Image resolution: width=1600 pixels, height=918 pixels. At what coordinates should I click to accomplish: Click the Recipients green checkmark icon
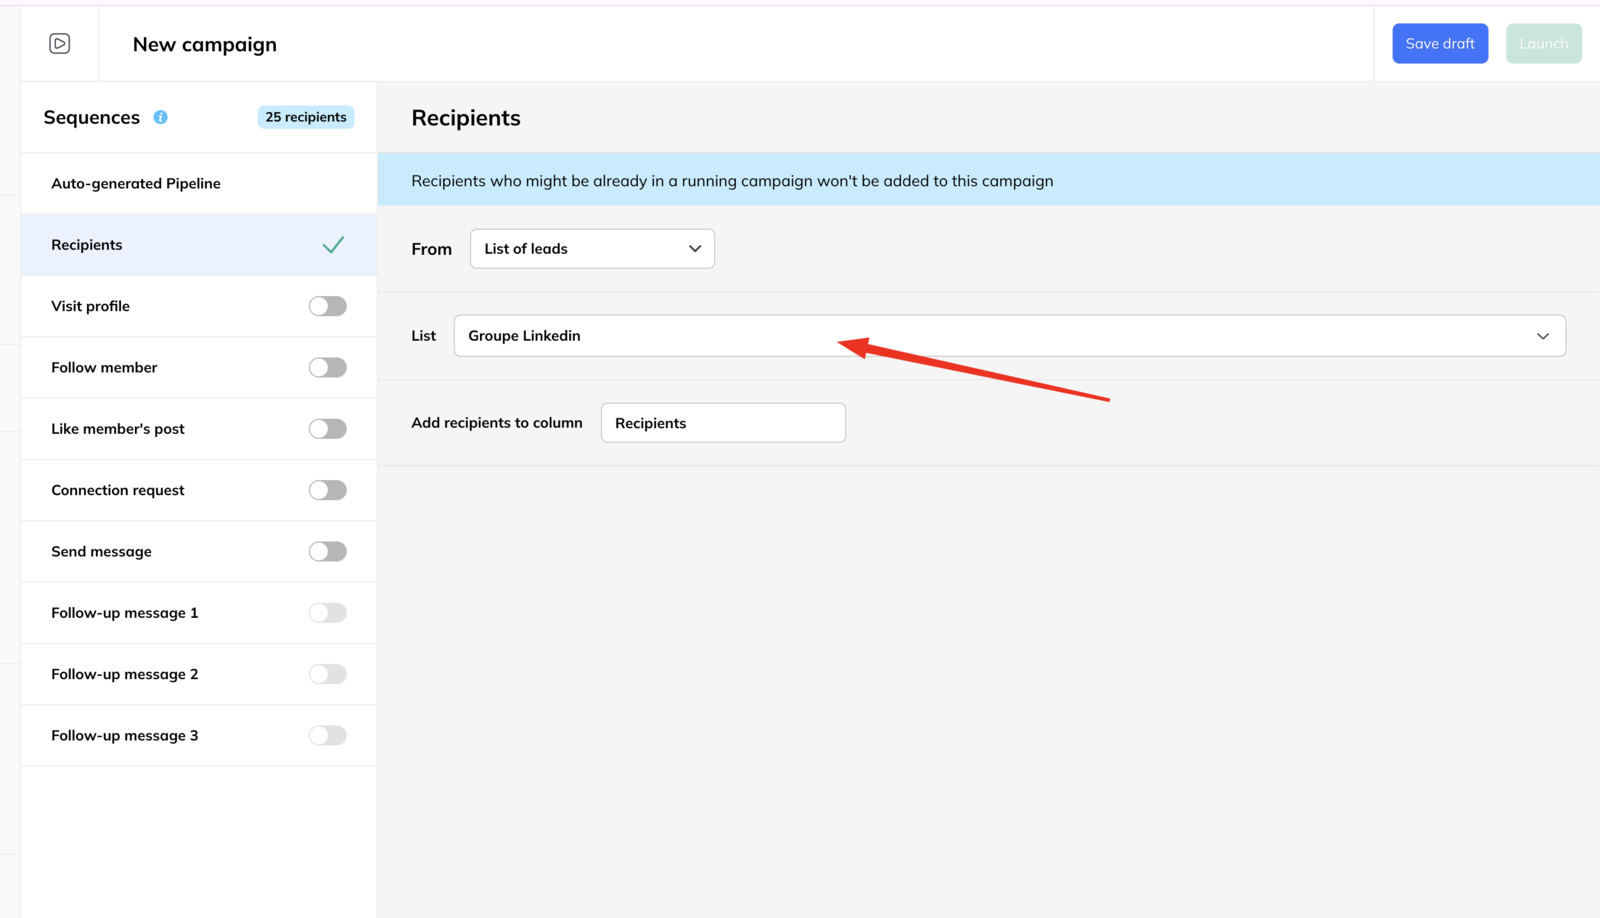pyautogui.click(x=333, y=245)
